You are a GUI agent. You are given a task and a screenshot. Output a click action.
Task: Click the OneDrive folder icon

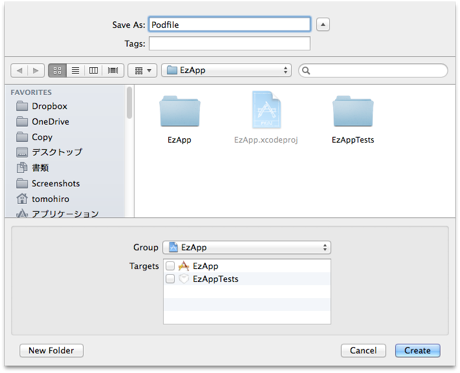pos(22,121)
